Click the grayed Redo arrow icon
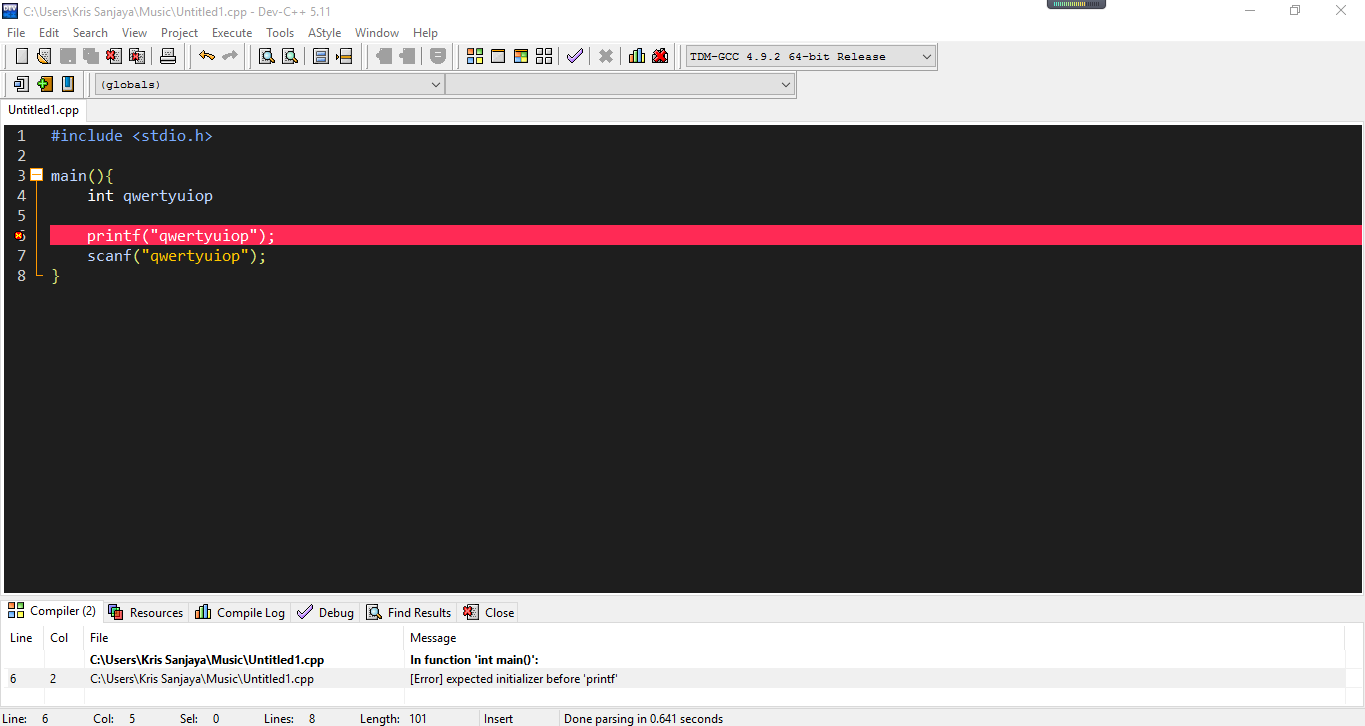 pos(230,56)
